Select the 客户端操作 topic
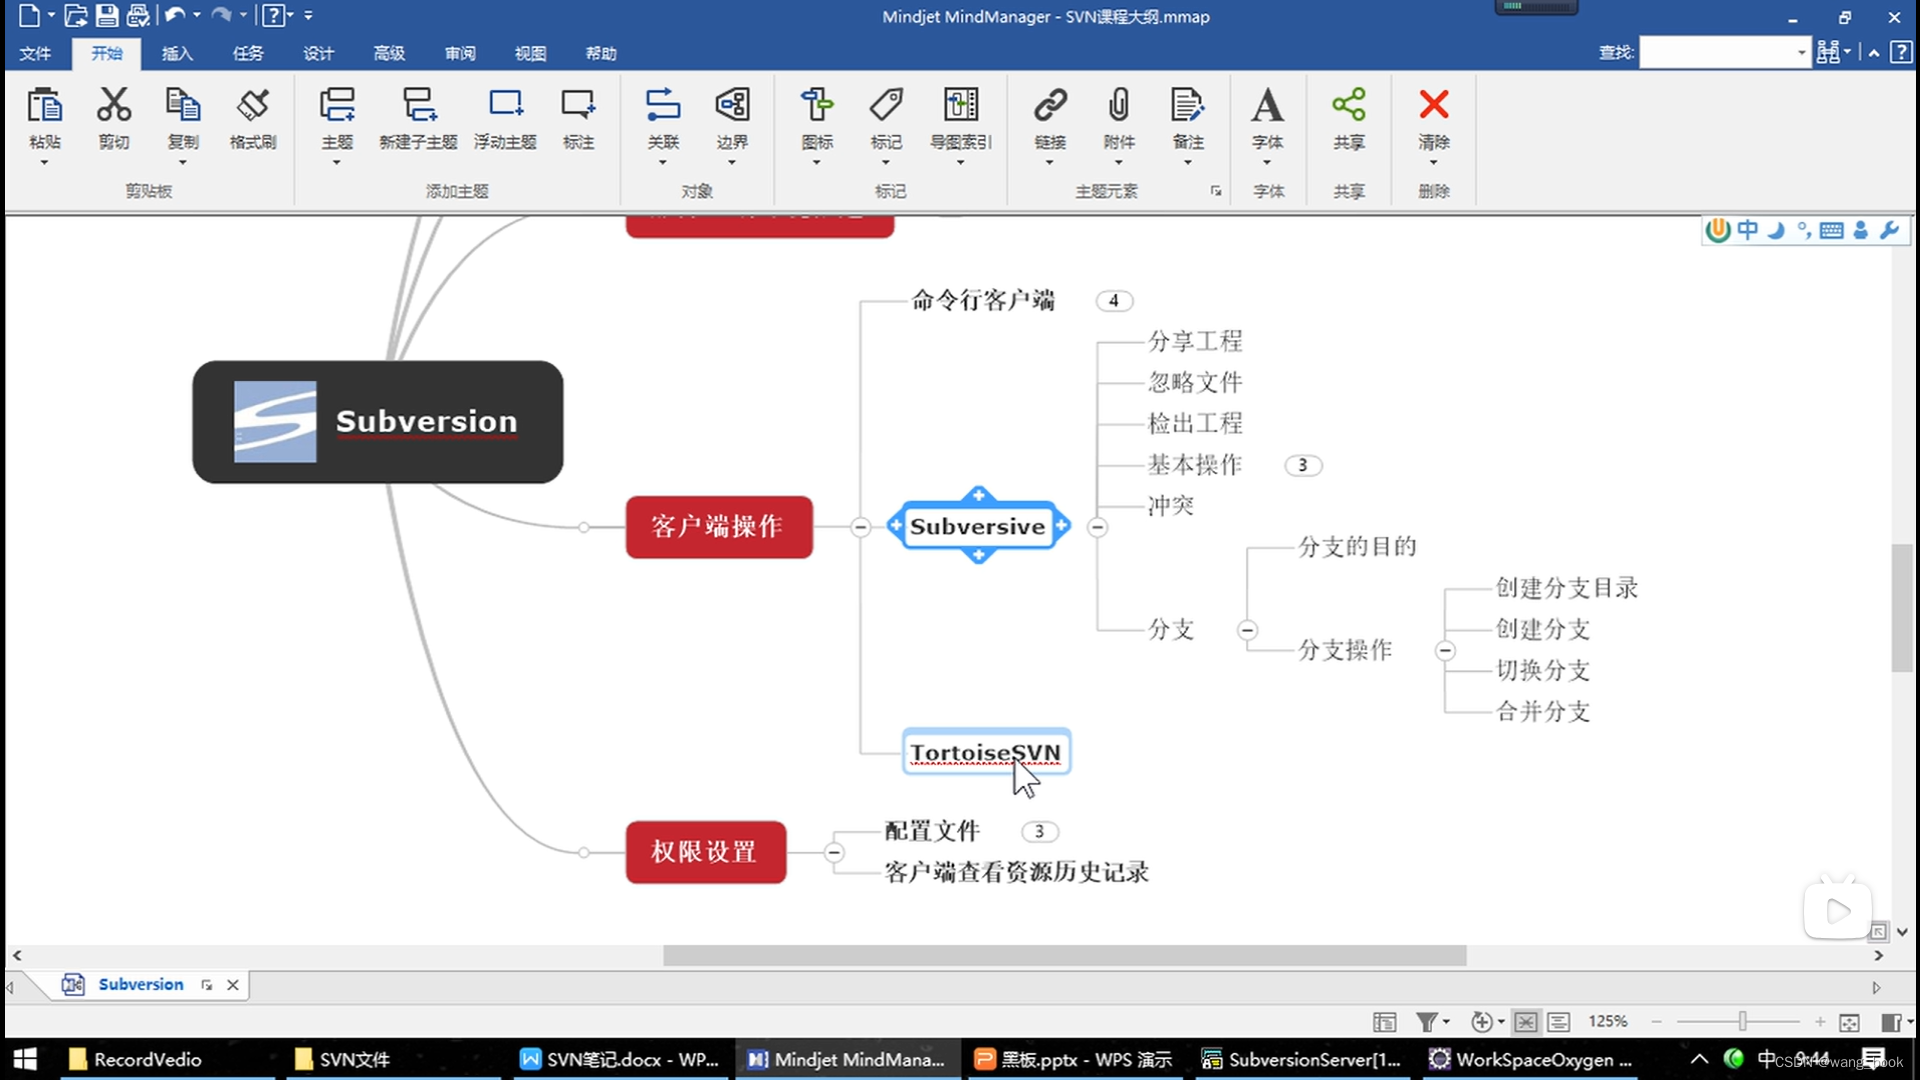1920x1080 pixels. [x=719, y=527]
